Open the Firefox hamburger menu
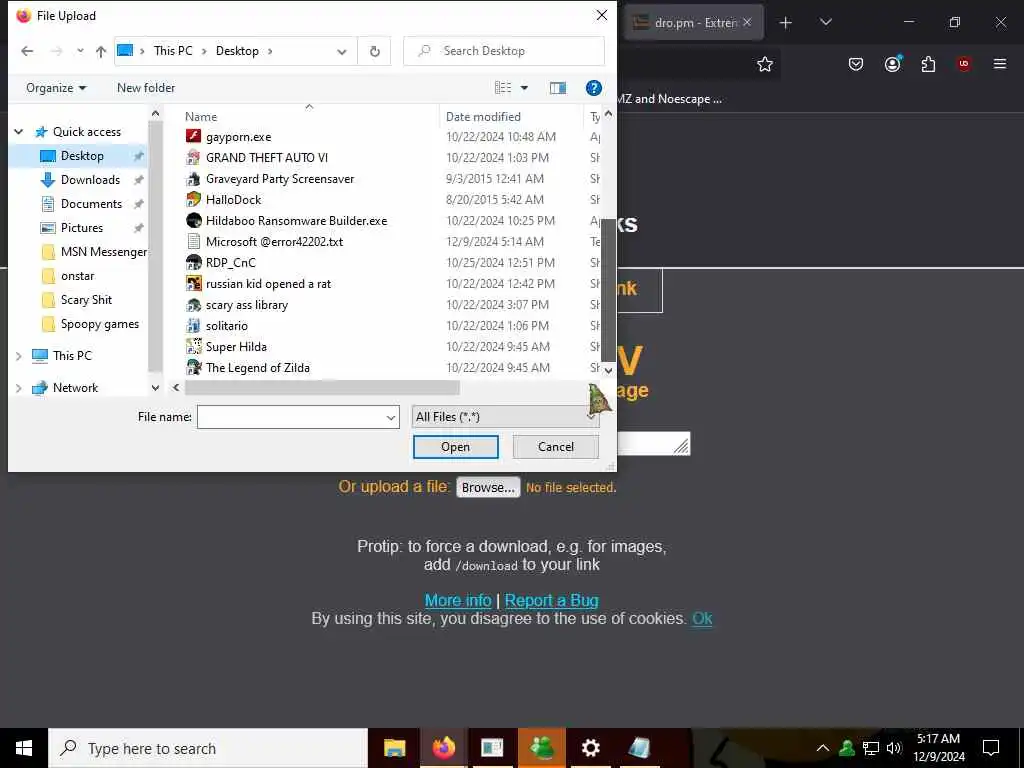Viewport: 1024px width, 768px height. pos(999,64)
